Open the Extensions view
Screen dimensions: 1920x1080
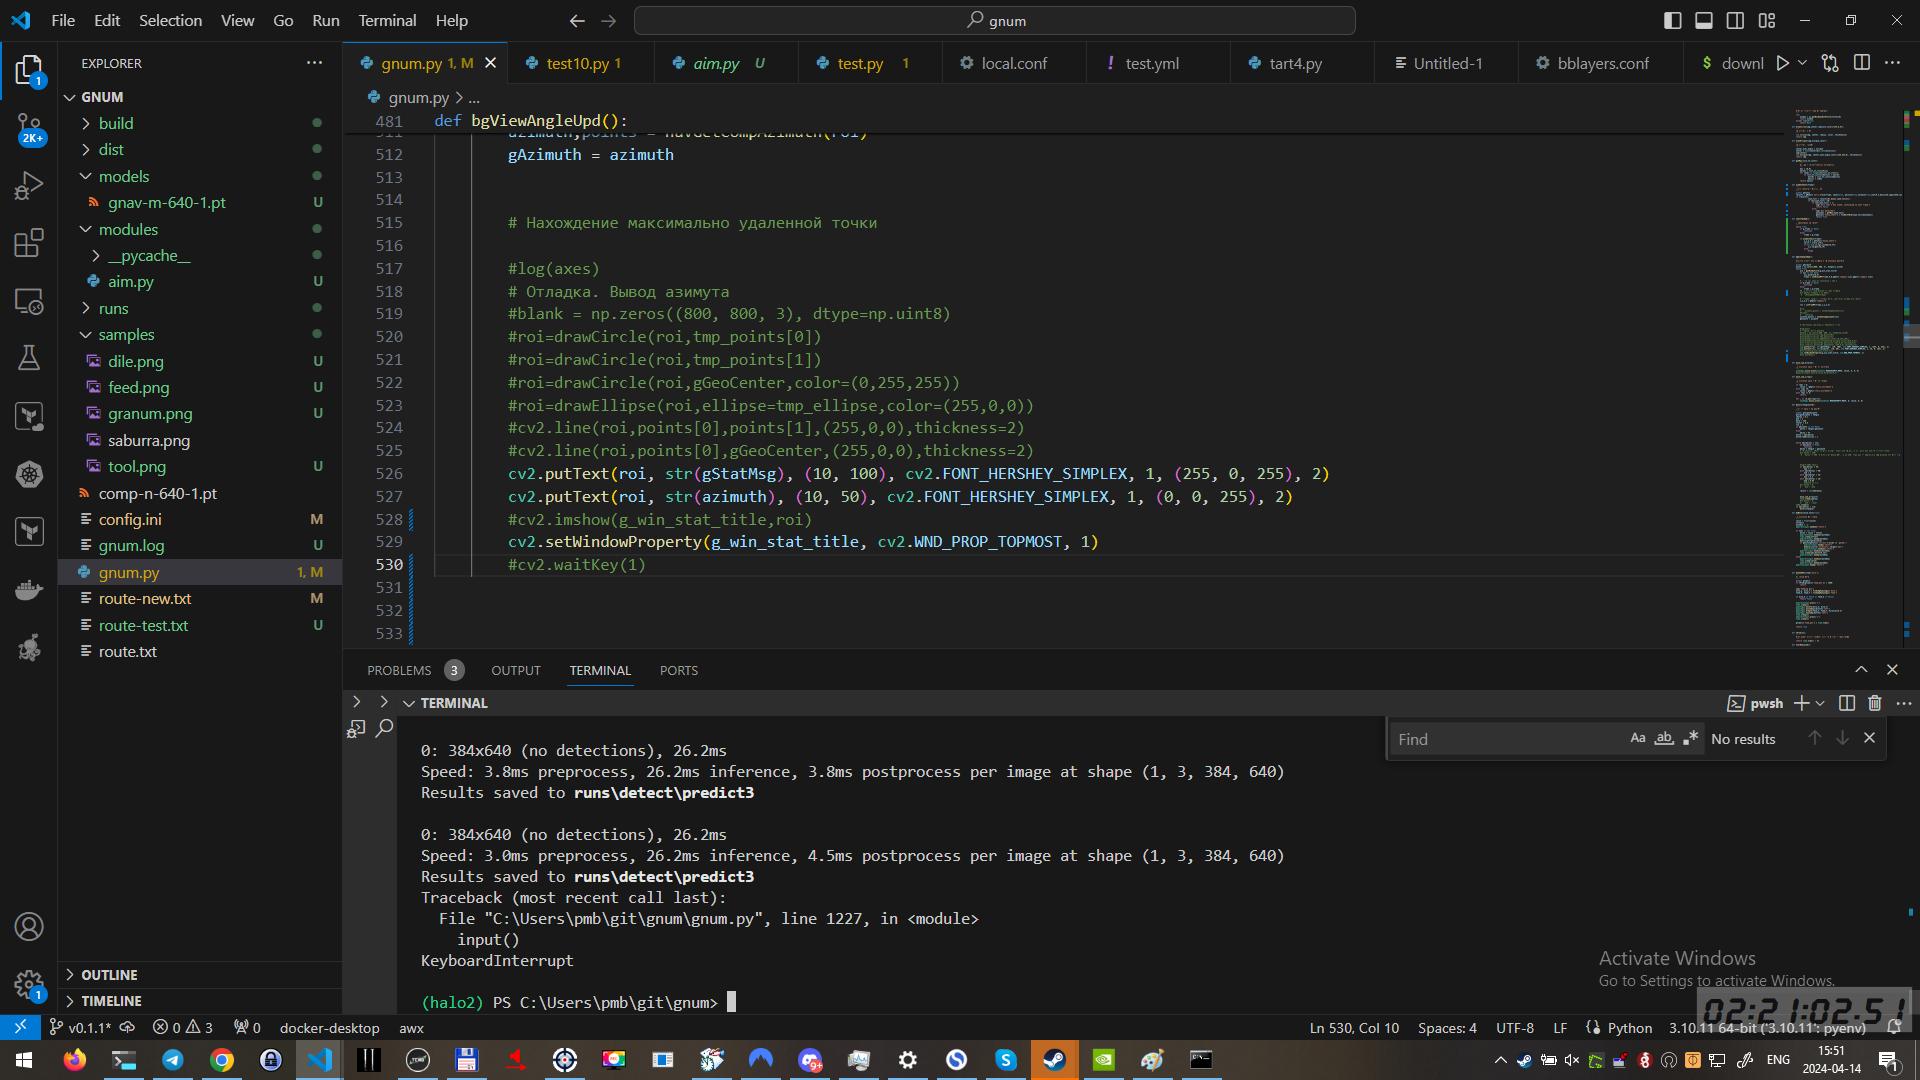(x=29, y=243)
